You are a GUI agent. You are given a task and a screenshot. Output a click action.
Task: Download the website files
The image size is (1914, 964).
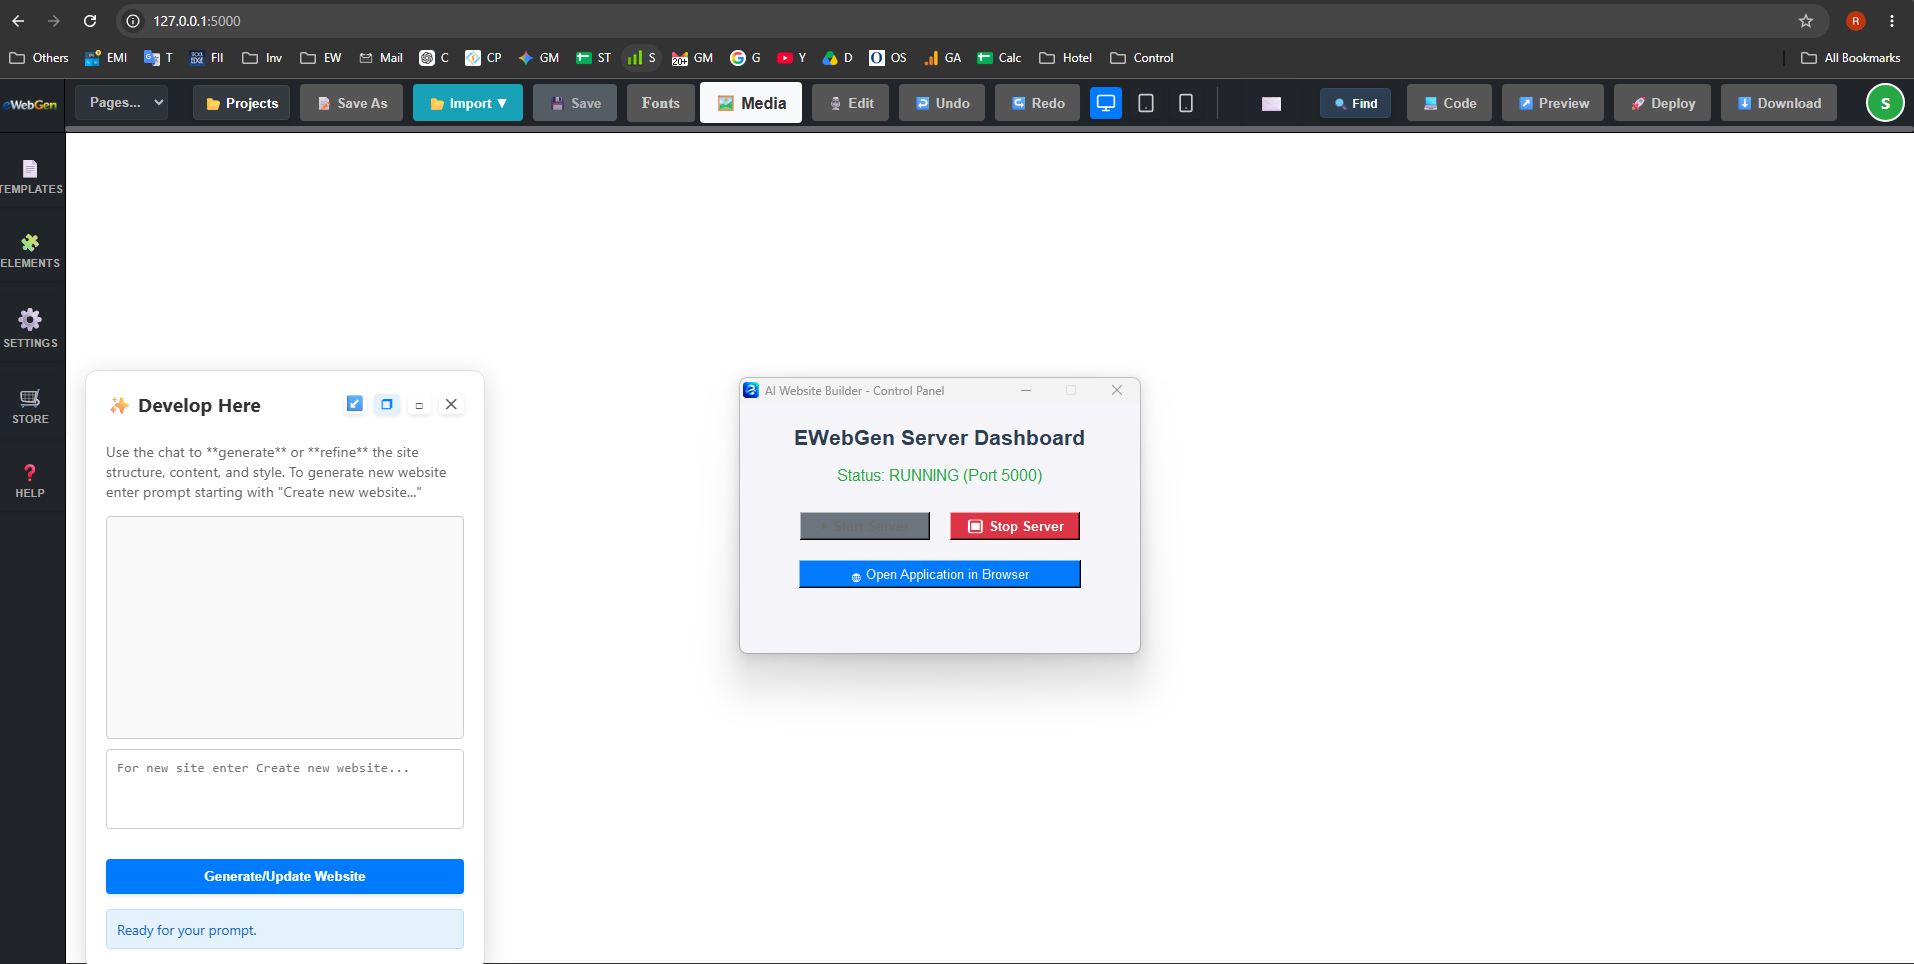pos(1779,103)
